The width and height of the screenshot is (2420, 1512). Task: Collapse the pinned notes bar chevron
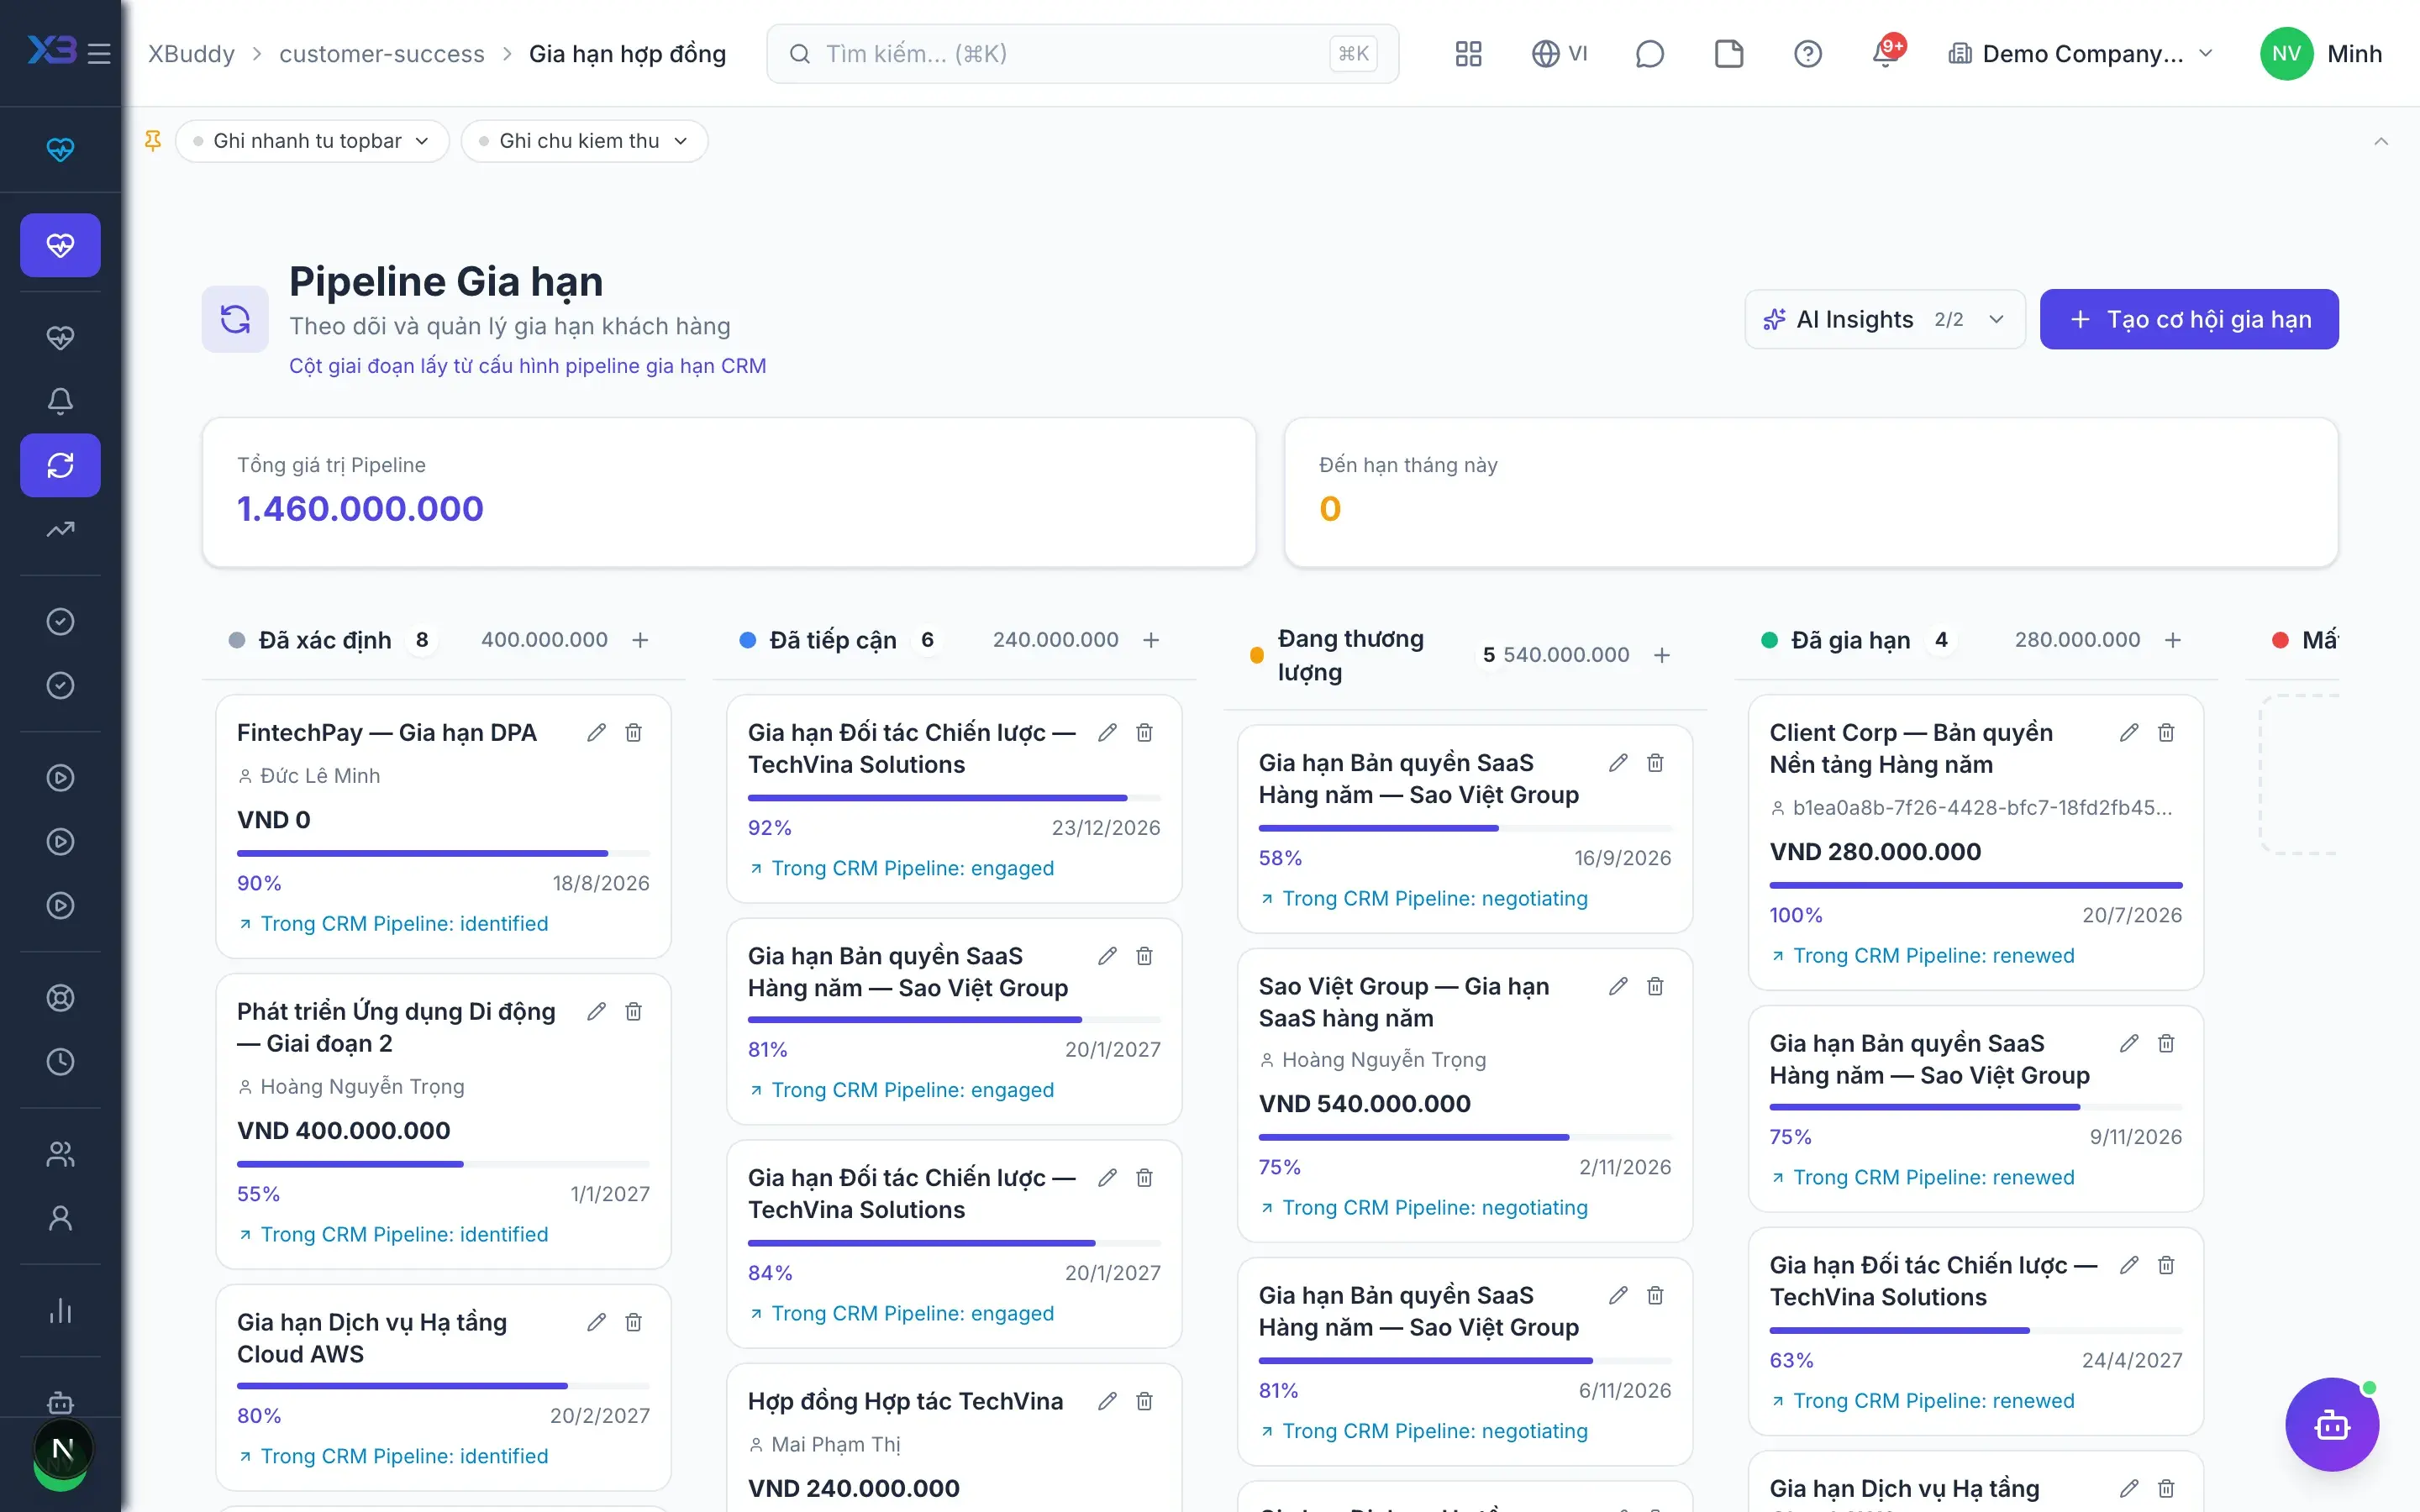pyautogui.click(x=2381, y=141)
